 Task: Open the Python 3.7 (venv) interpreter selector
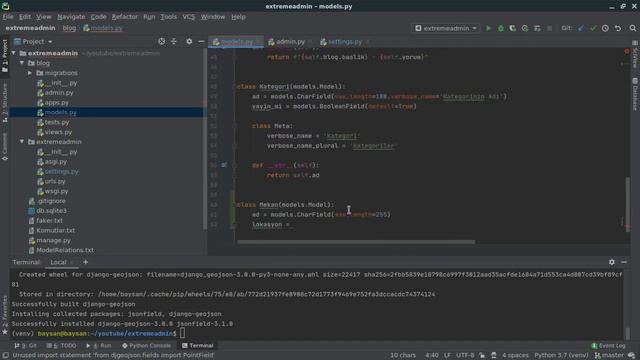click(561, 355)
